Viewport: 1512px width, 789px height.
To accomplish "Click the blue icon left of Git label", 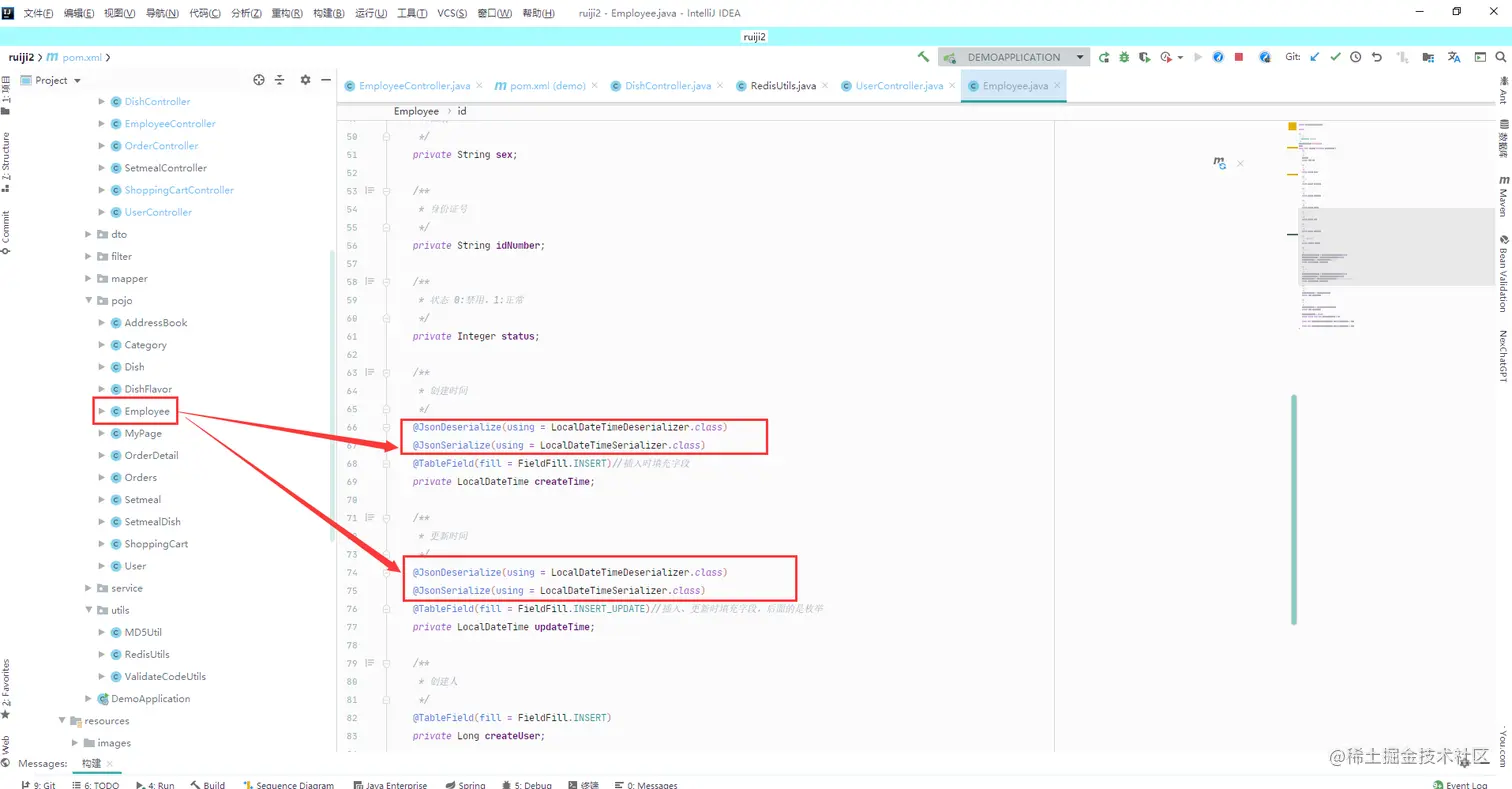I will (1264, 57).
